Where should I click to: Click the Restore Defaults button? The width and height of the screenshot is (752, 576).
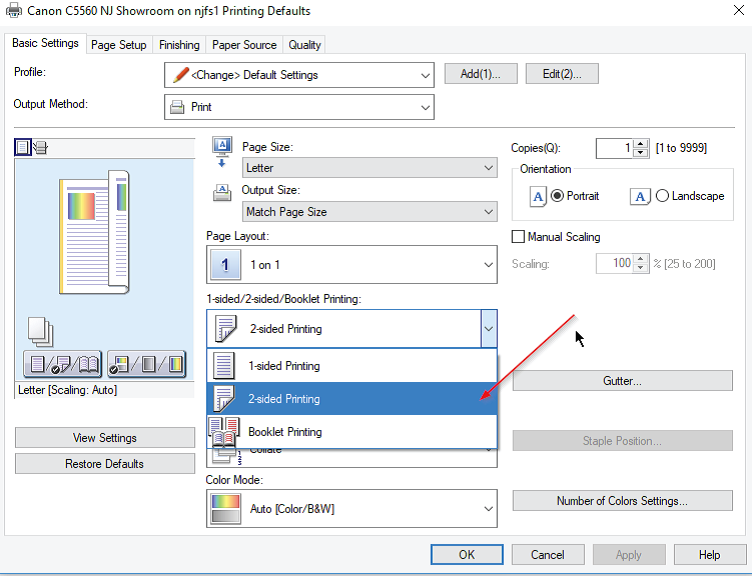(x=104, y=464)
